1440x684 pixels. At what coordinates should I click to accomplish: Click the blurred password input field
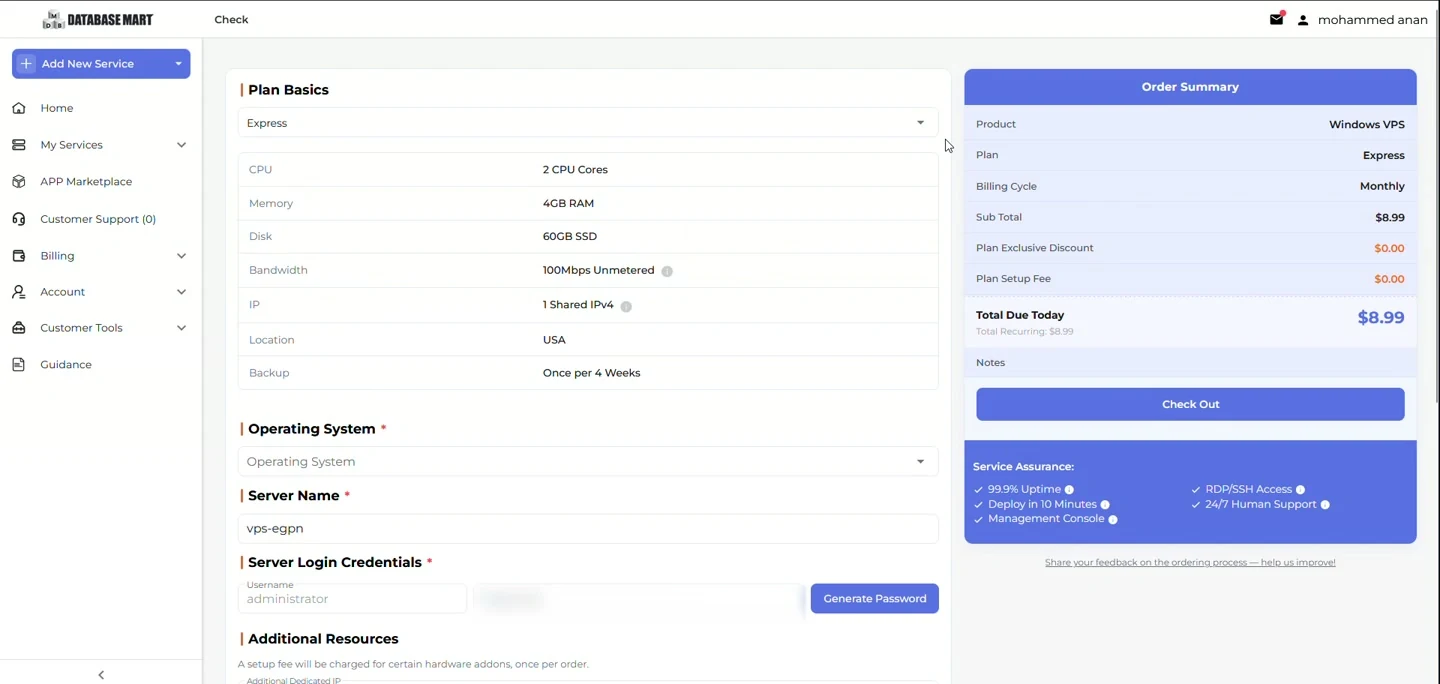pyautogui.click(x=638, y=599)
